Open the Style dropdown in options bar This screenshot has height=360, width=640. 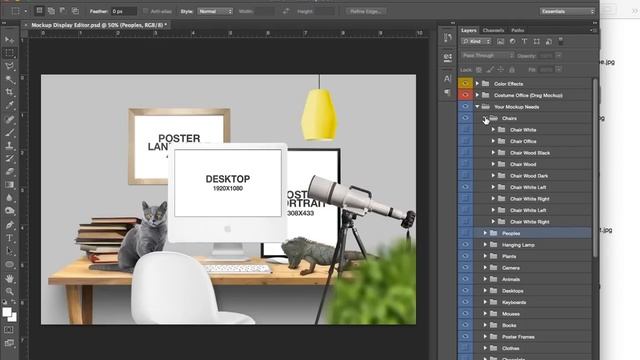point(215,11)
